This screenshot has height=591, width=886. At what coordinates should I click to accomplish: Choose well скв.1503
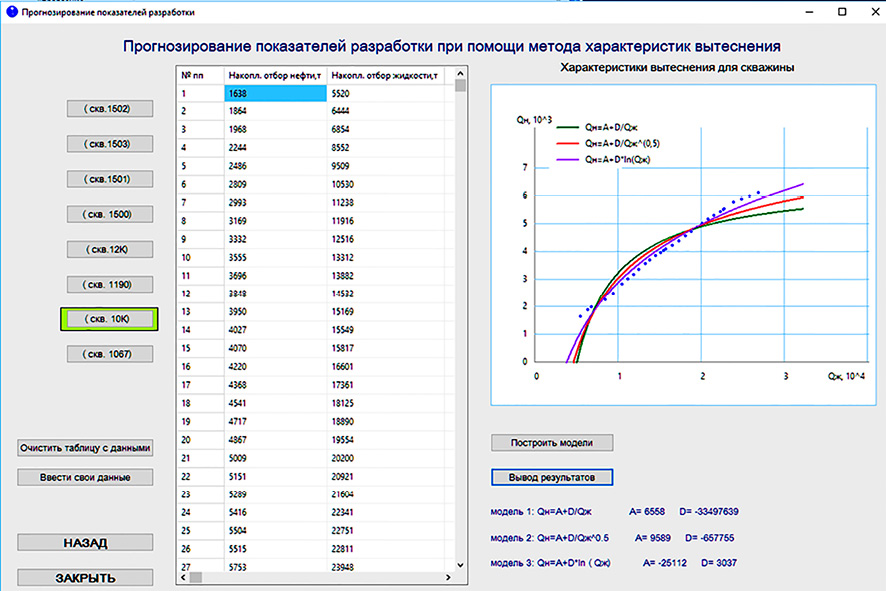point(110,144)
